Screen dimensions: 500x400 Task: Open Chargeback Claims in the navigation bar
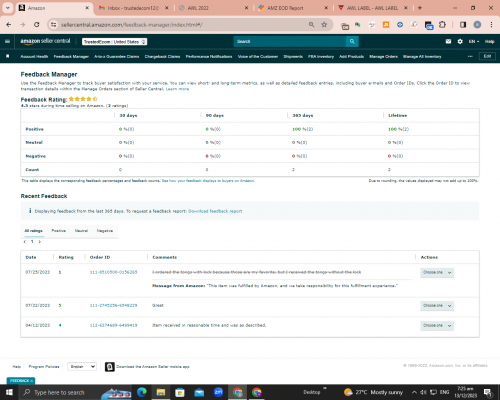click(x=162, y=57)
